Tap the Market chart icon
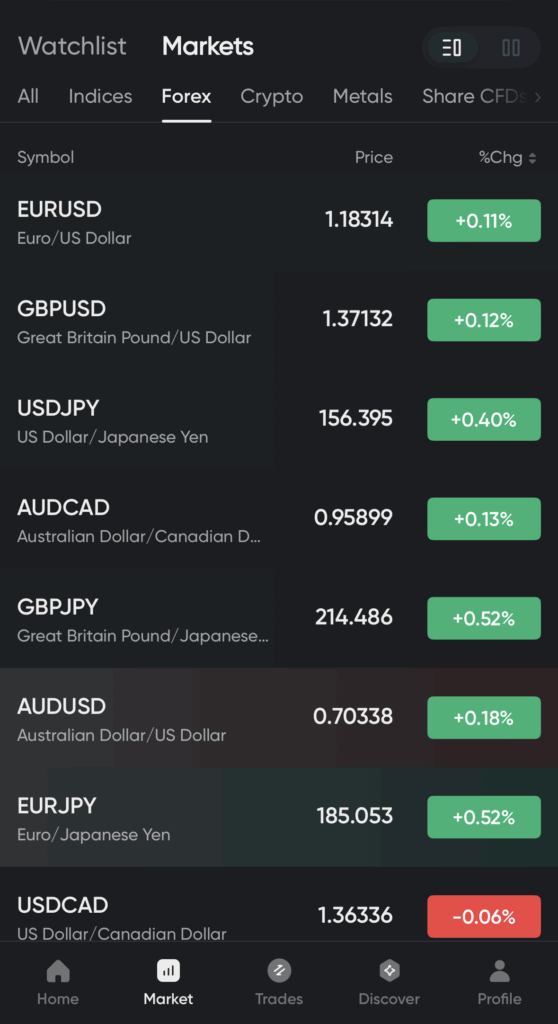Screen dimensions: 558x1024 click(x=169, y=971)
